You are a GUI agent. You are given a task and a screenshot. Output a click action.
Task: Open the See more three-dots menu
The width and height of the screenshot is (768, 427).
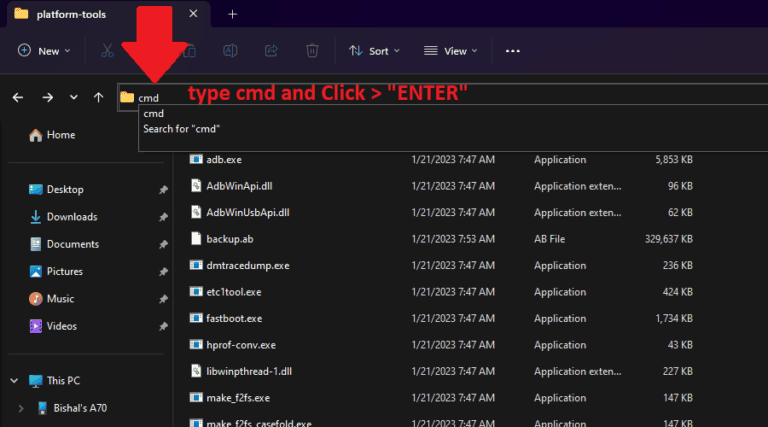(513, 50)
